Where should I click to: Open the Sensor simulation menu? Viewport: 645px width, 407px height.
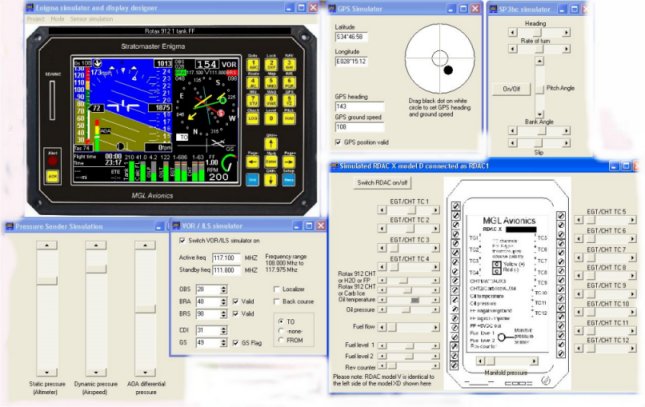[x=91, y=19]
